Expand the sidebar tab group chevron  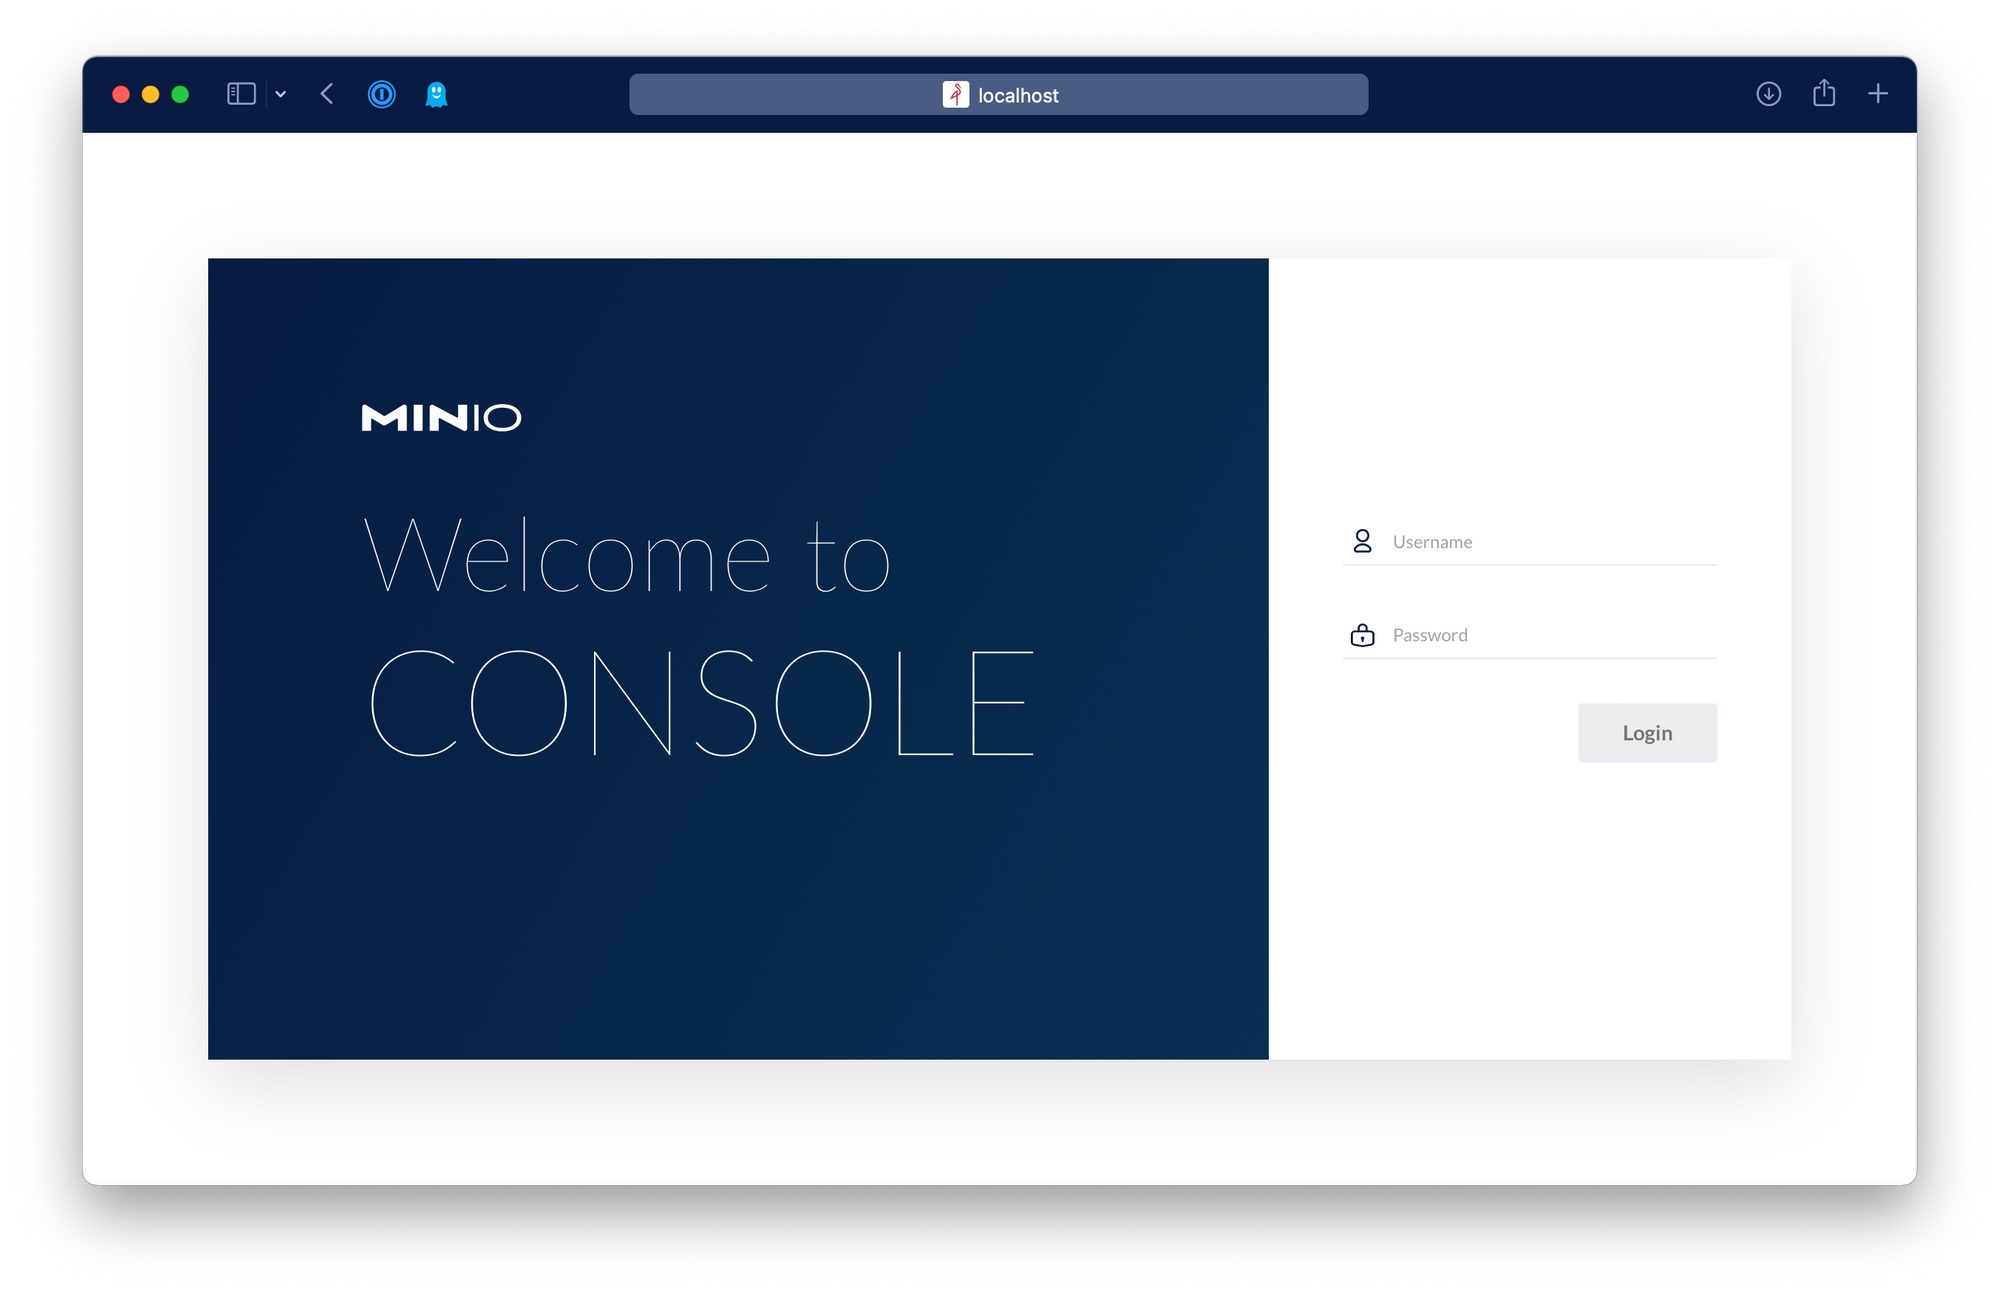[281, 94]
